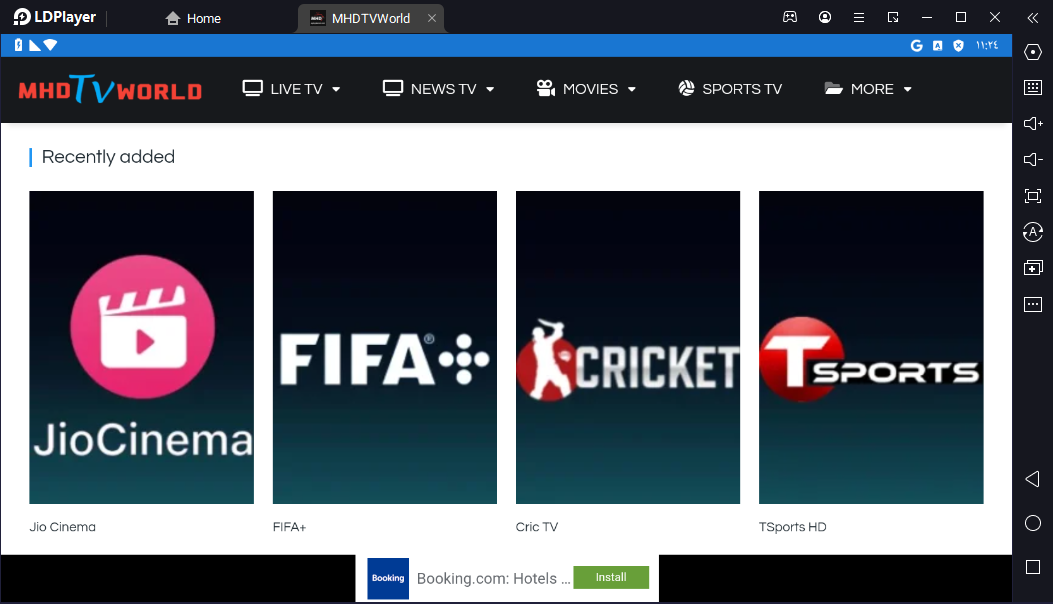Click the volume down icon
Image resolution: width=1053 pixels, height=604 pixels.
click(1033, 159)
